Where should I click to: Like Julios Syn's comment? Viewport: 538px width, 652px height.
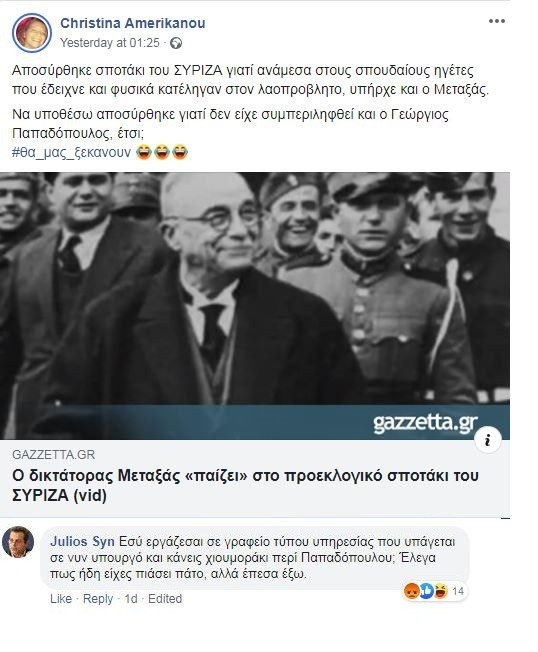coord(61,599)
